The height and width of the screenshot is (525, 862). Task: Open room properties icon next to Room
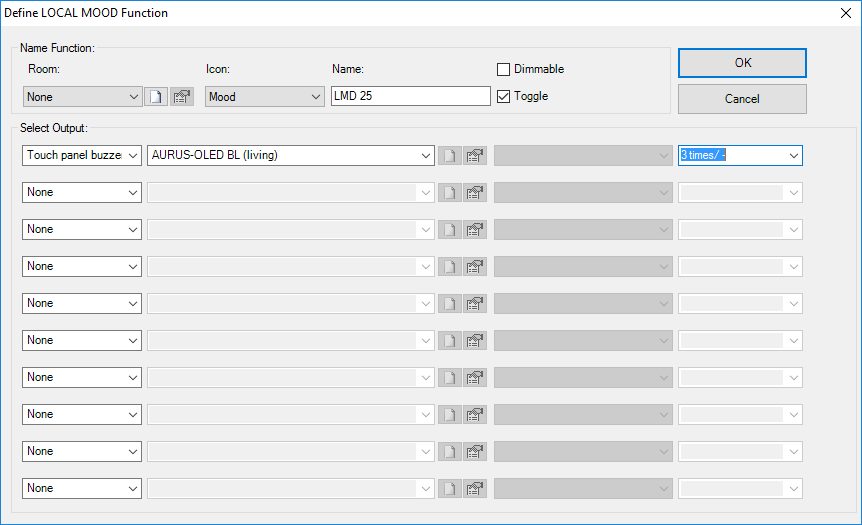click(x=181, y=97)
